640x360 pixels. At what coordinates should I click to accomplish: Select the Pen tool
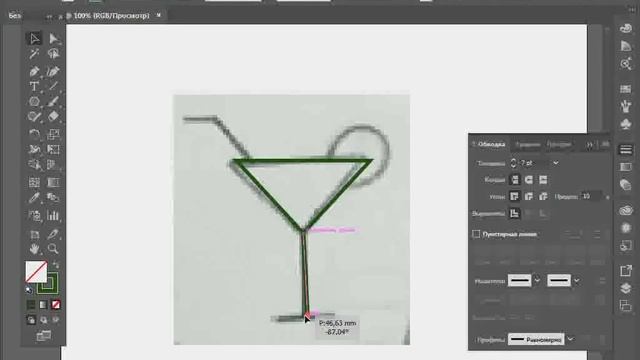coord(34,71)
